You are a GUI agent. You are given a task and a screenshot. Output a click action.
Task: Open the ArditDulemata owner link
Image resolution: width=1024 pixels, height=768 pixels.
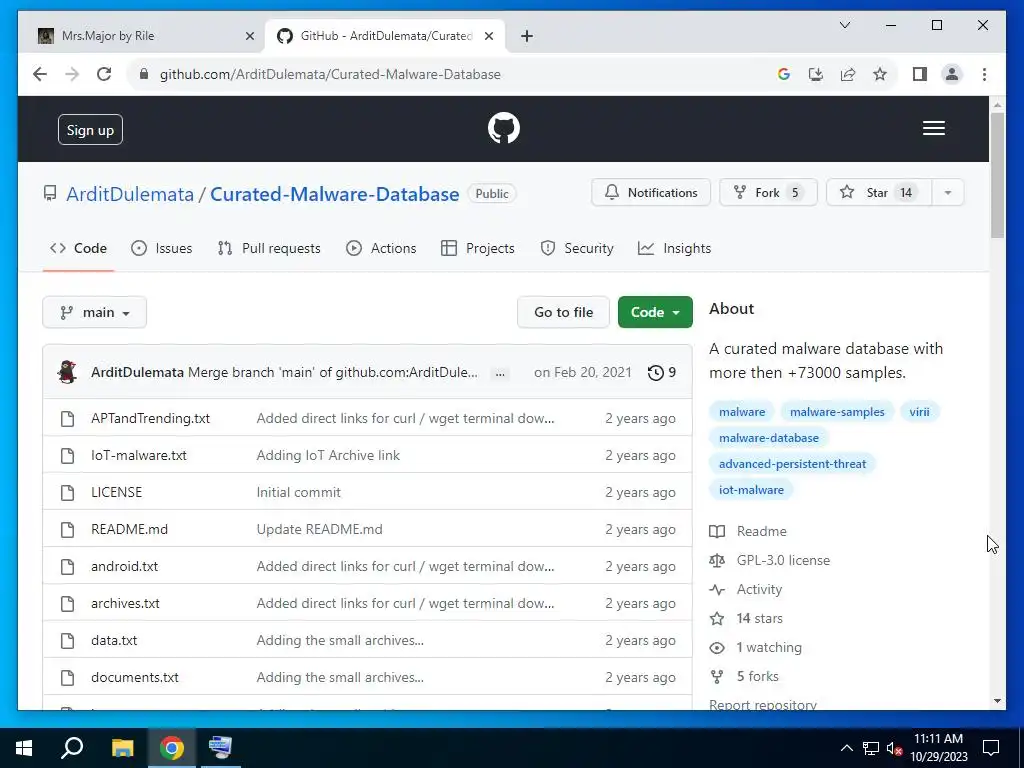tap(130, 194)
